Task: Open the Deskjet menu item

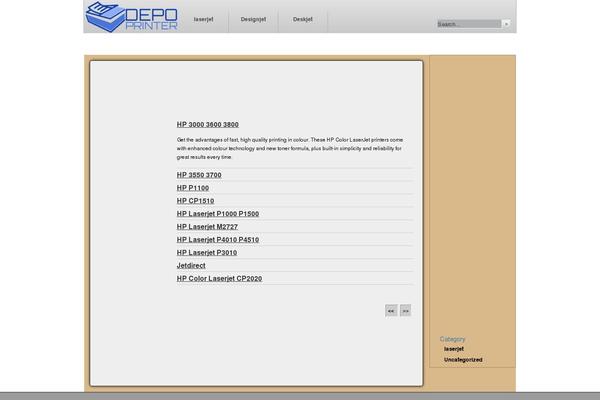Action: pos(302,19)
